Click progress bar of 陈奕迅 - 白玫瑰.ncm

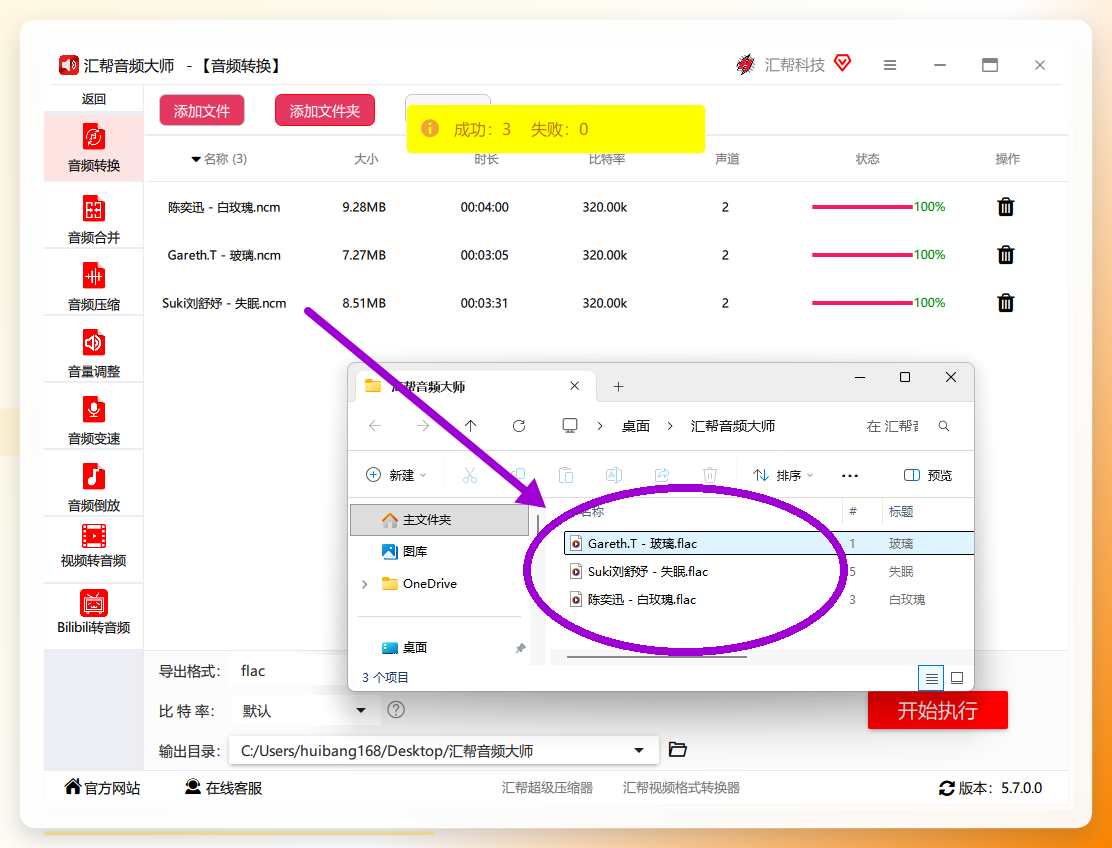(x=862, y=207)
